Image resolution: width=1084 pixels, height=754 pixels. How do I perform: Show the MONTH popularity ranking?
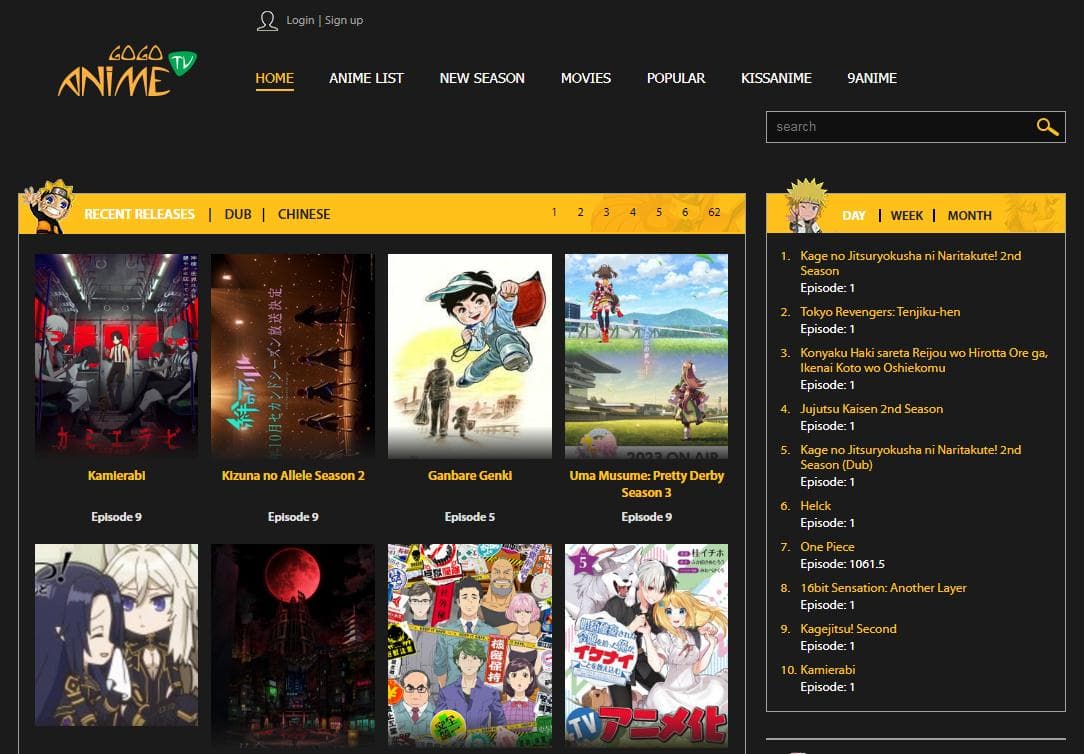coord(969,215)
